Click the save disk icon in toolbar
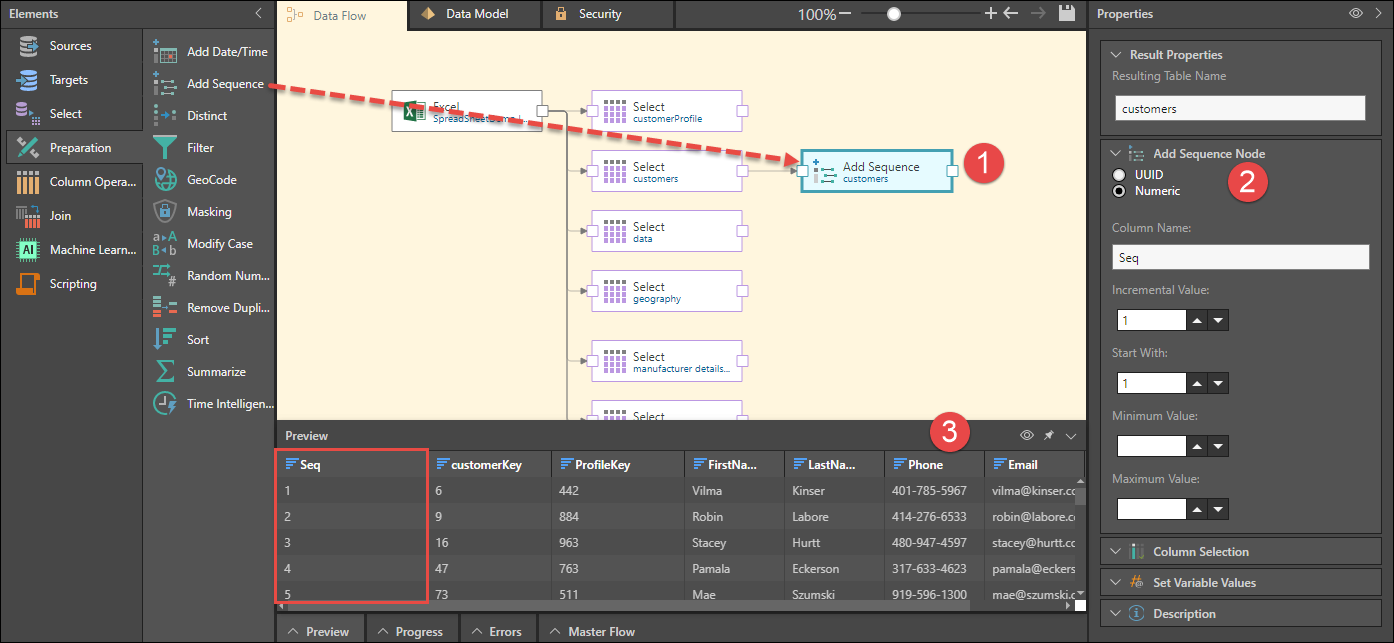This screenshot has height=643, width=1394. click(x=1066, y=14)
